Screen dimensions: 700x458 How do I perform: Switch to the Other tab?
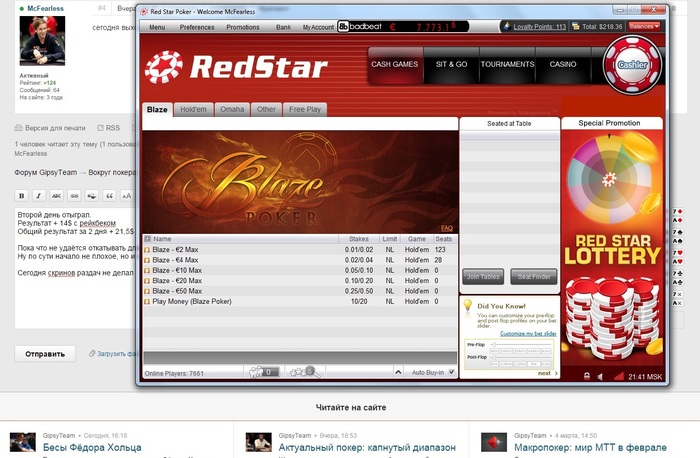[266, 109]
